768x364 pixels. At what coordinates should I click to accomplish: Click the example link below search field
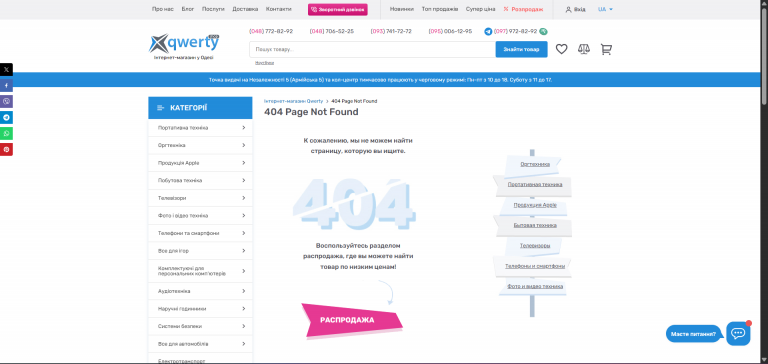coord(264,63)
